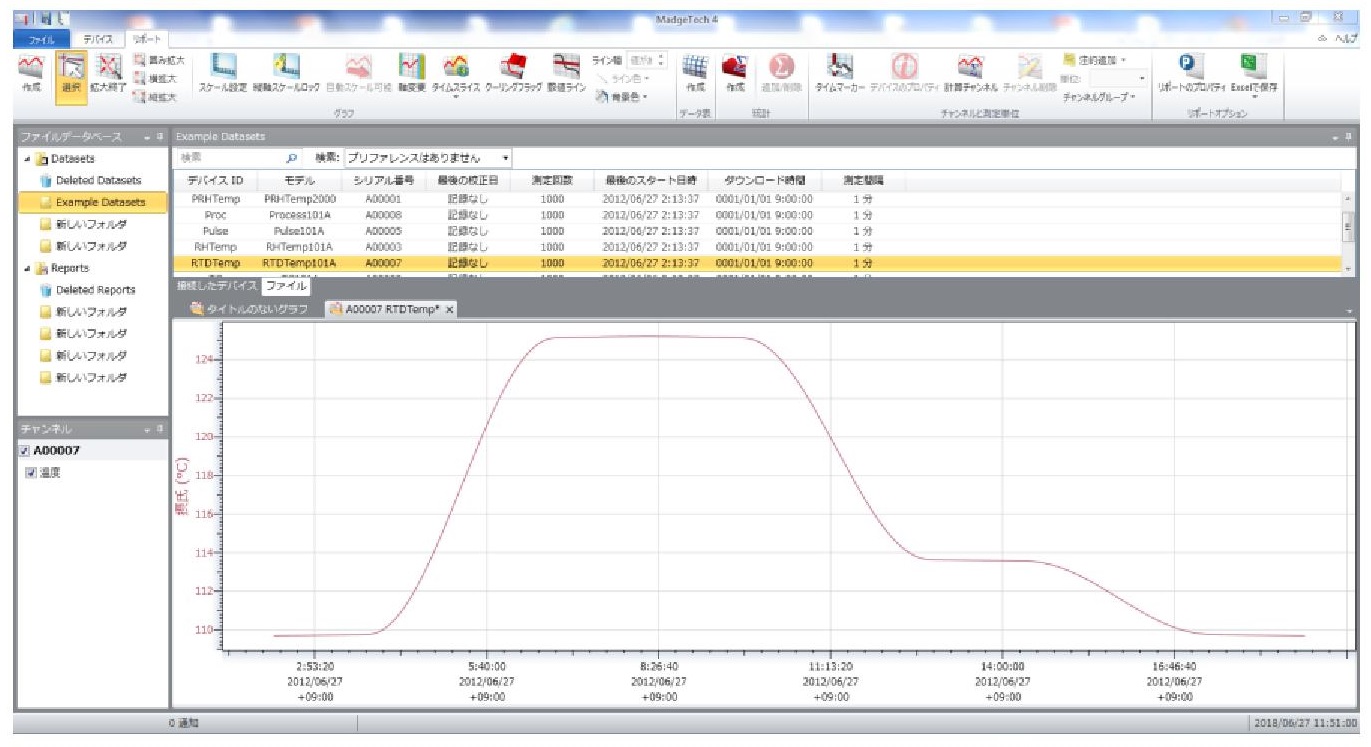Activate the 選択 (select) tool in the ribbon
The width and height of the screenshot is (1371, 747).
[70, 72]
